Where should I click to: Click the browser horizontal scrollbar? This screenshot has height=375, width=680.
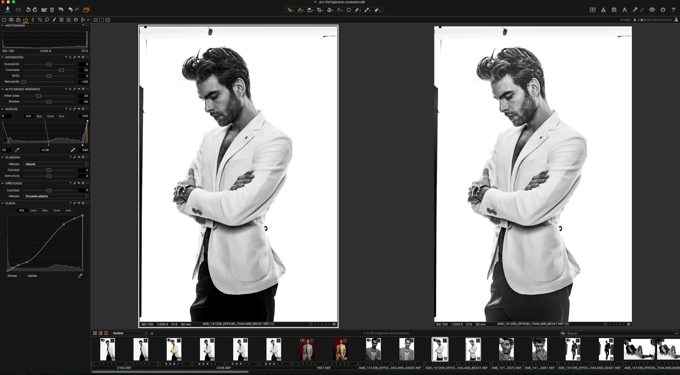[x=170, y=372]
